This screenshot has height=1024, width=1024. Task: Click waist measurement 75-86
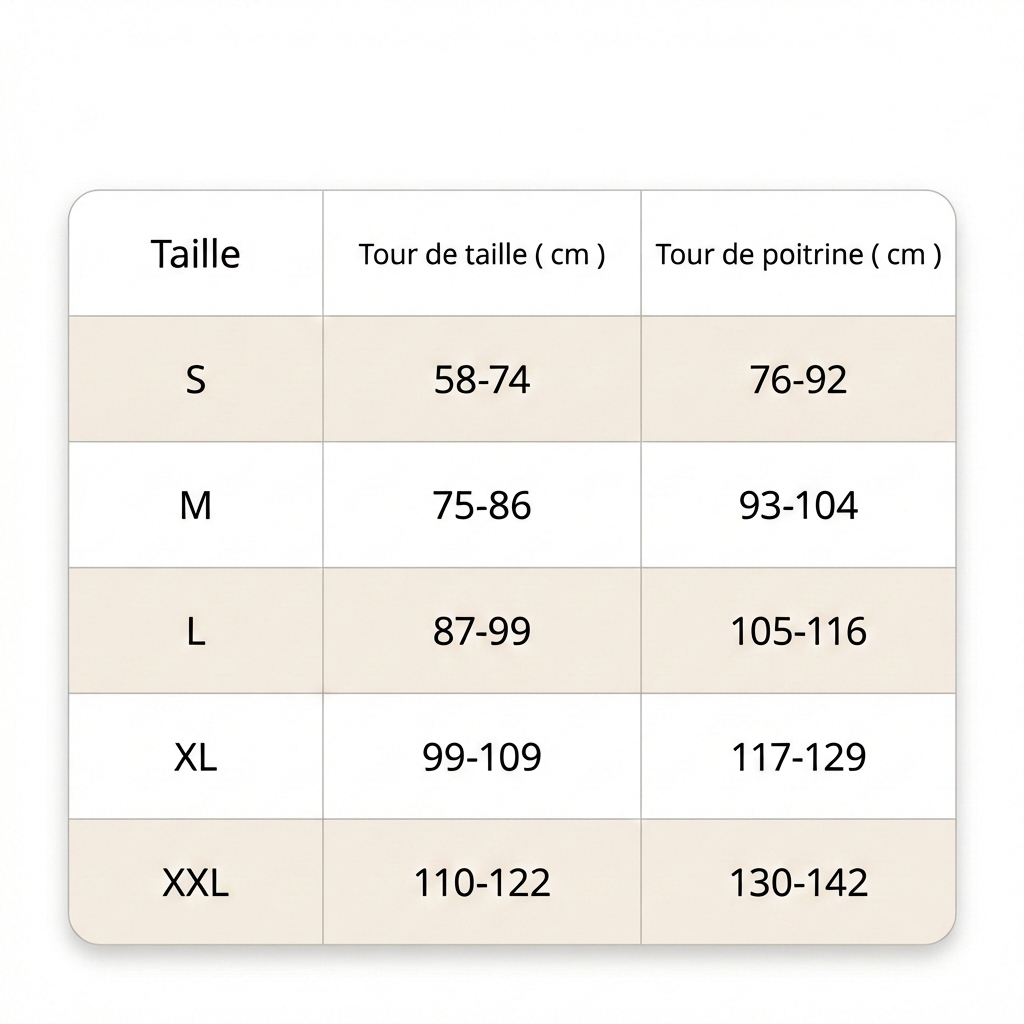pyautogui.click(x=482, y=506)
